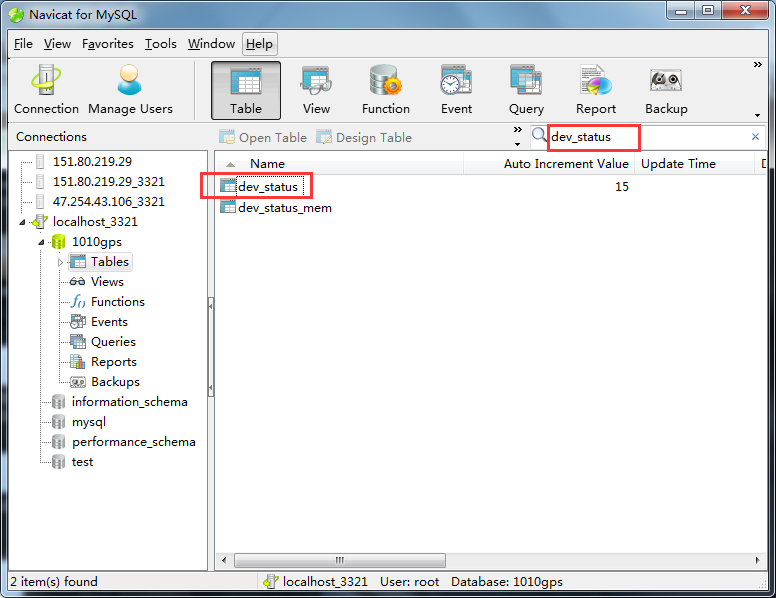Expand main toolbar overflow chevron
Screen dimensions: 776x598
758,64
